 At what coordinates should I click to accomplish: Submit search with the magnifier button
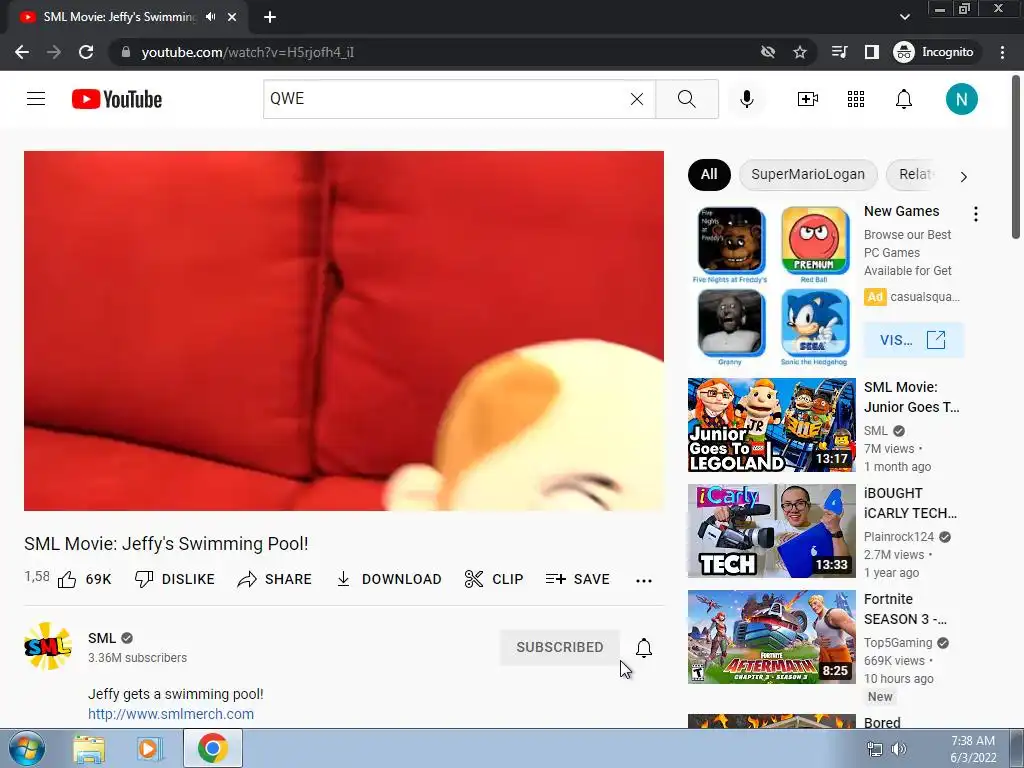686,99
